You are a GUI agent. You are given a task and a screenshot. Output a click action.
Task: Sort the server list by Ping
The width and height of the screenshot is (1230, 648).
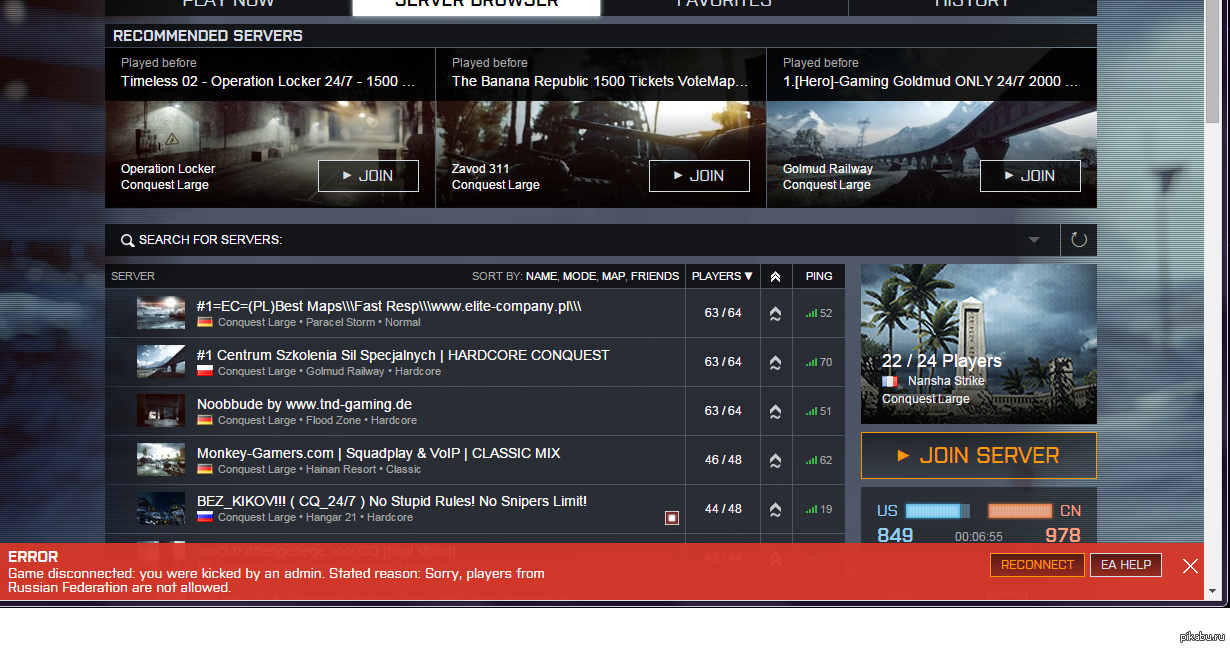pos(818,276)
